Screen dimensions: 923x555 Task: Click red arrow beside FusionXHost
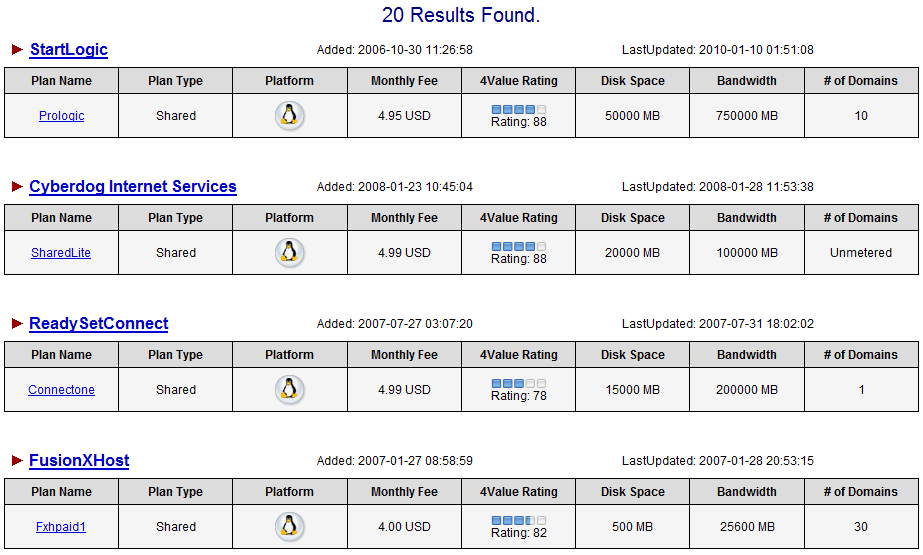[17, 461]
